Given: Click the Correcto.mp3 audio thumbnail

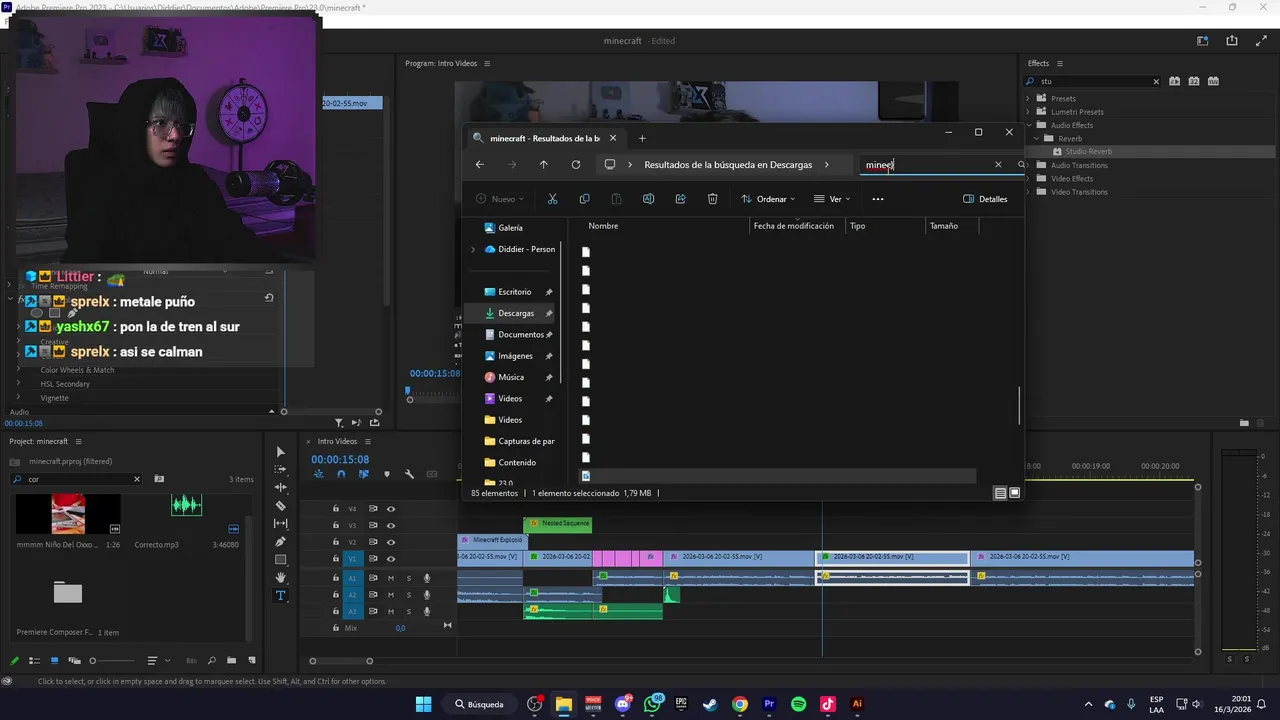Looking at the screenshot, I should pos(186,505).
